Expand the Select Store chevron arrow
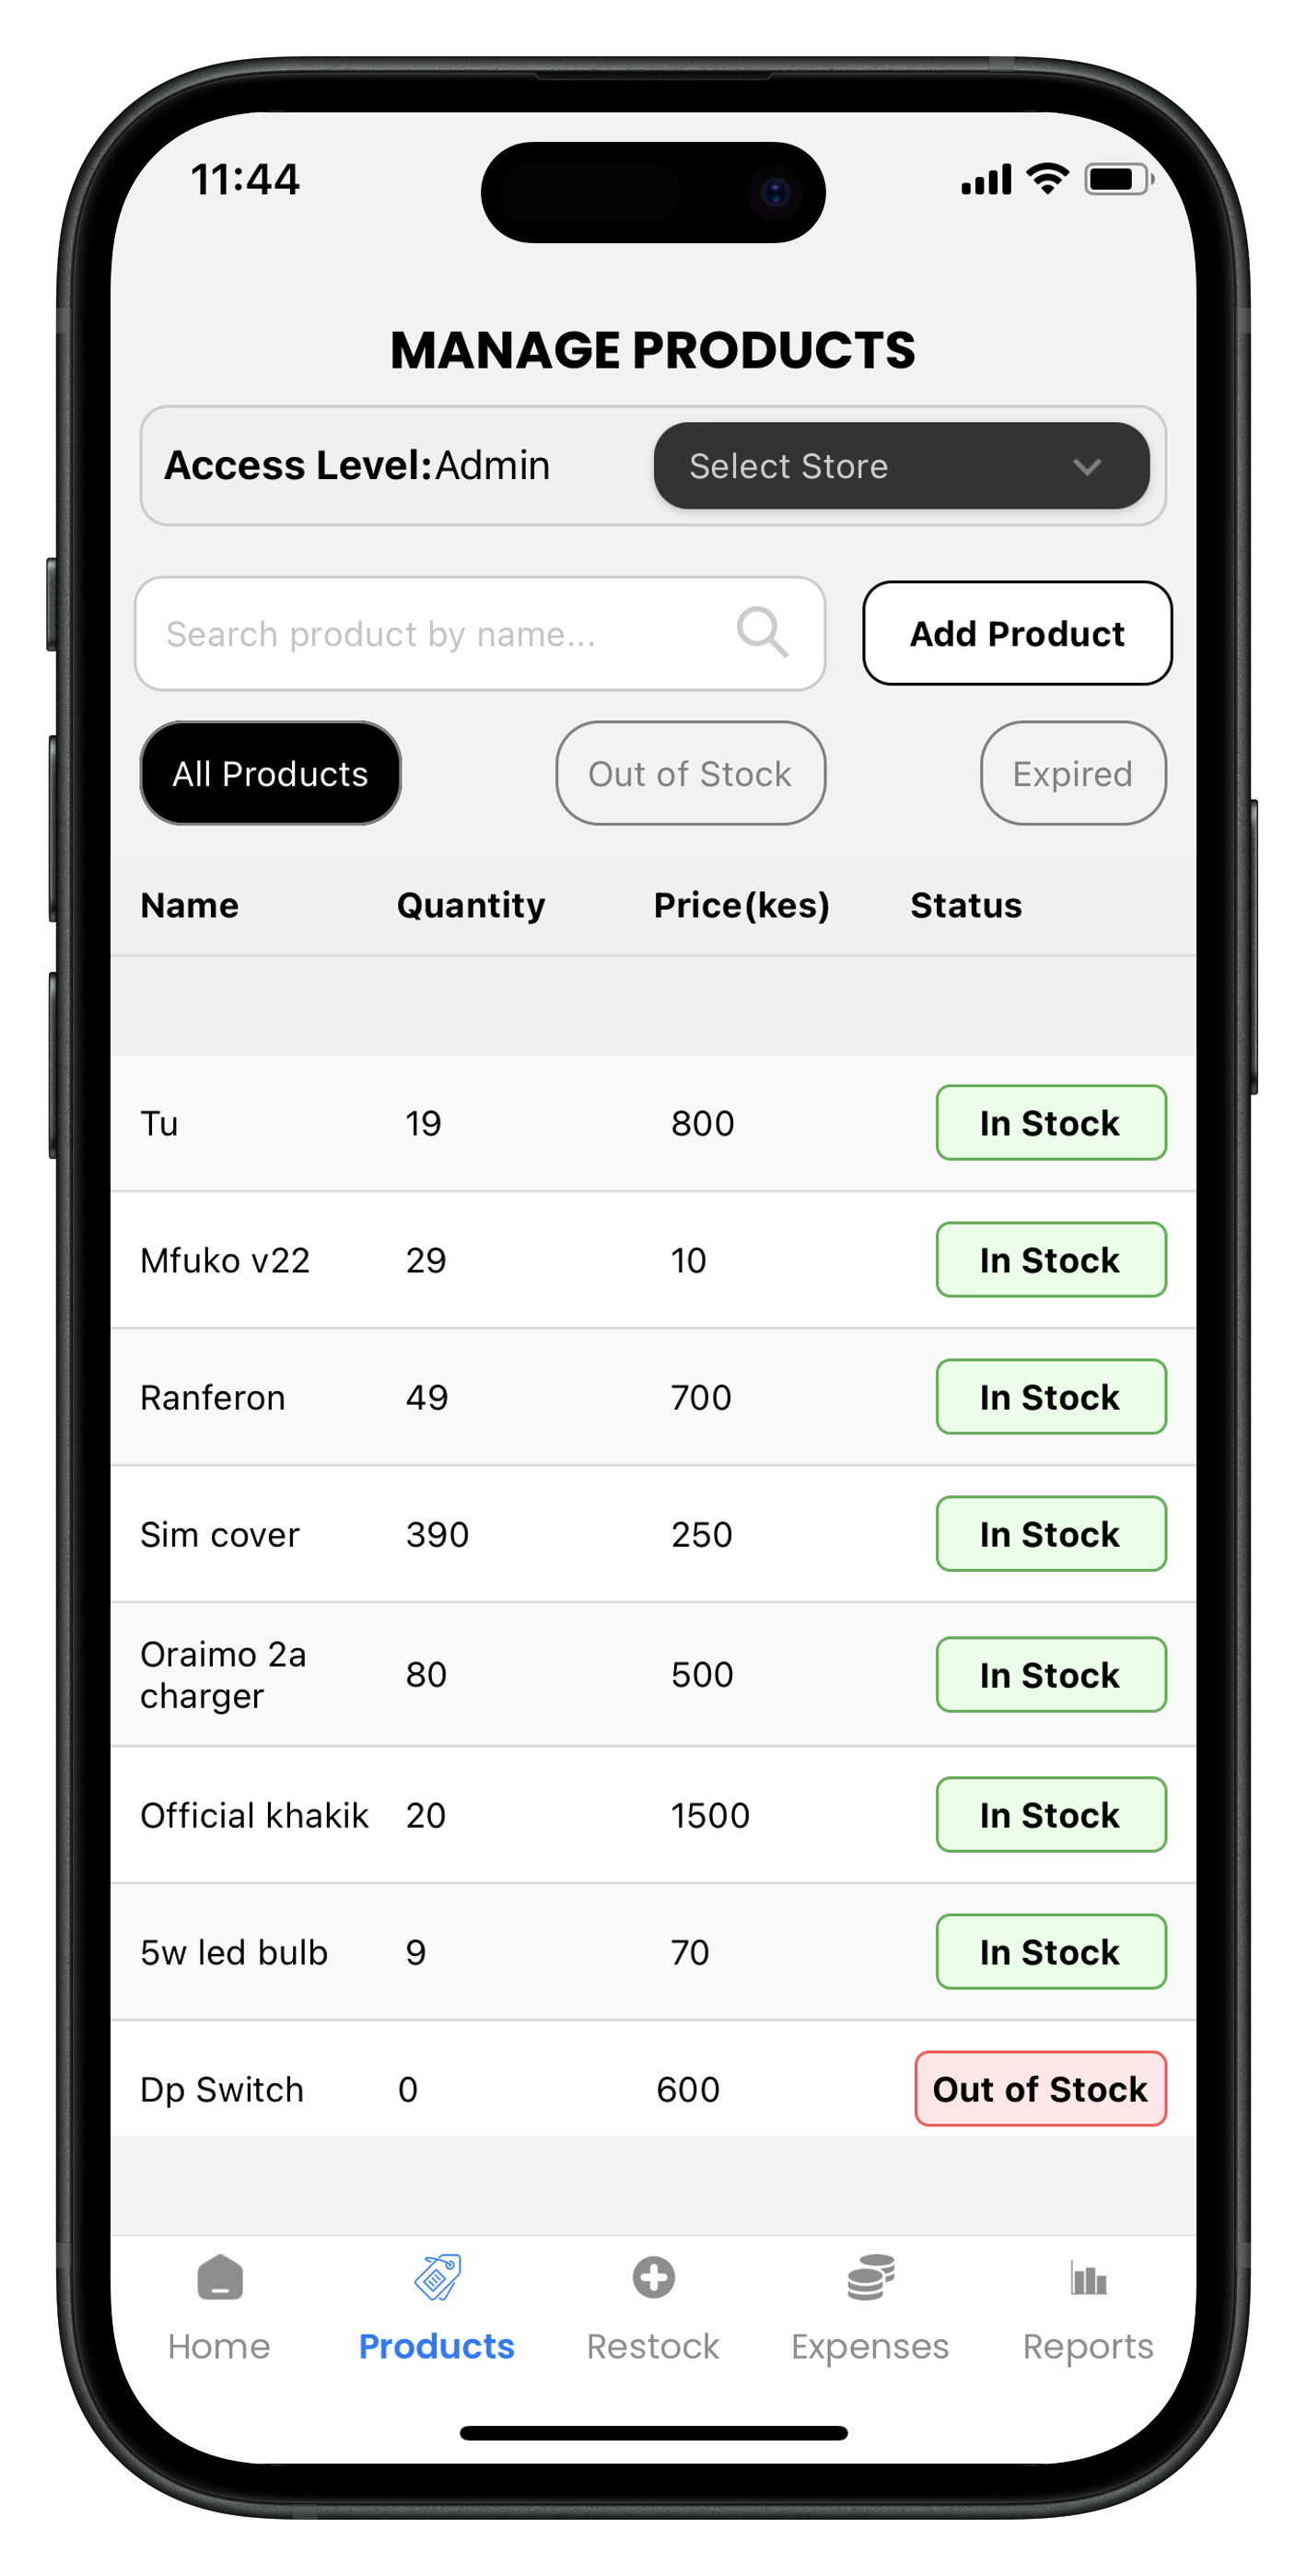The width and height of the screenshot is (1307, 2576). tap(1087, 467)
